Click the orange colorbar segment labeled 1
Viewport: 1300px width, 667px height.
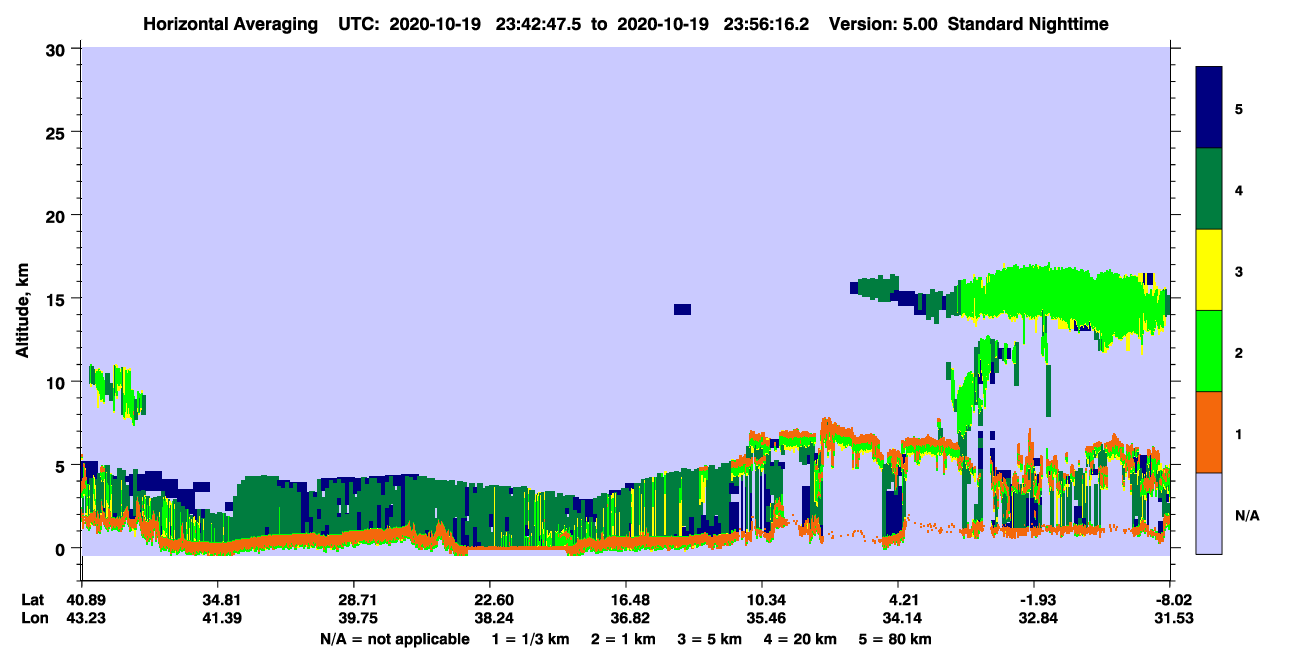pyautogui.click(x=1209, y=432)
